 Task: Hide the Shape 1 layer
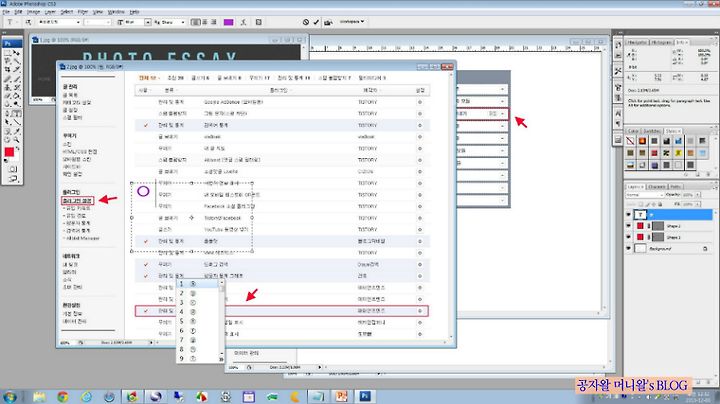(628, 237)
